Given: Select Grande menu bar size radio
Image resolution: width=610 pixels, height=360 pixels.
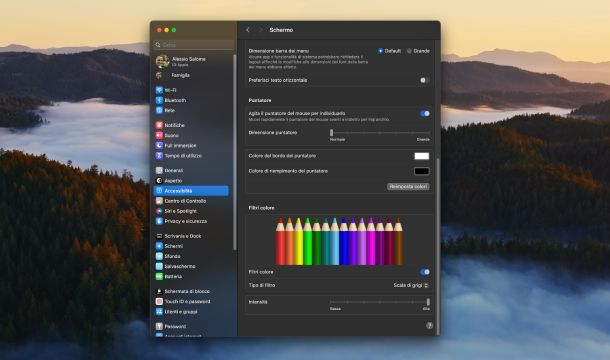Looking at the screenshot, I should (x=409, y=51).
